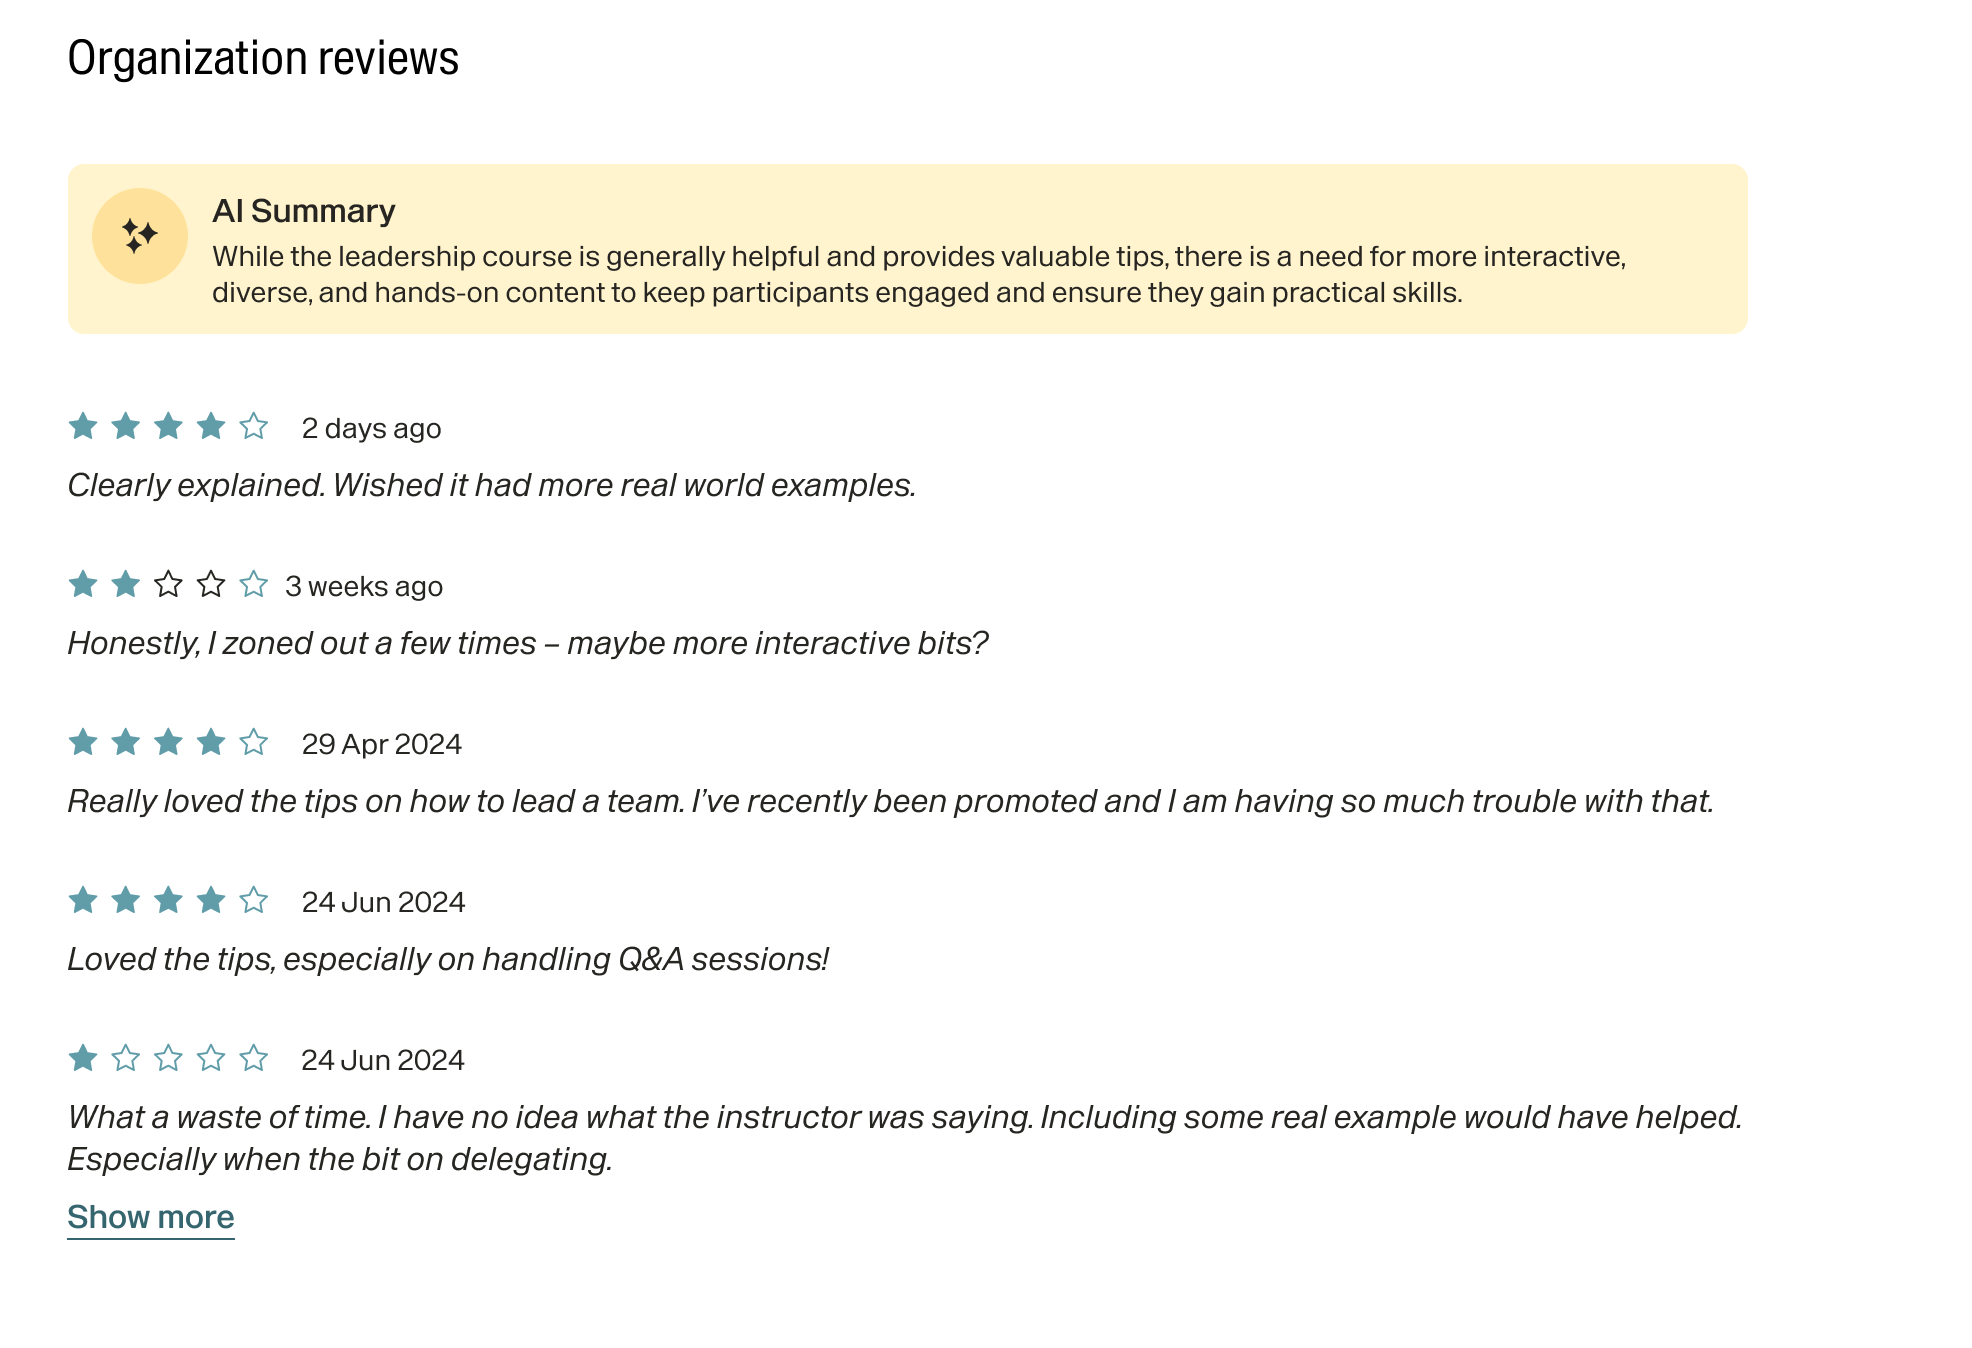The image size is (1972, 1348).
Task: Click the 2 days ago review star rating
Action: 168,427
